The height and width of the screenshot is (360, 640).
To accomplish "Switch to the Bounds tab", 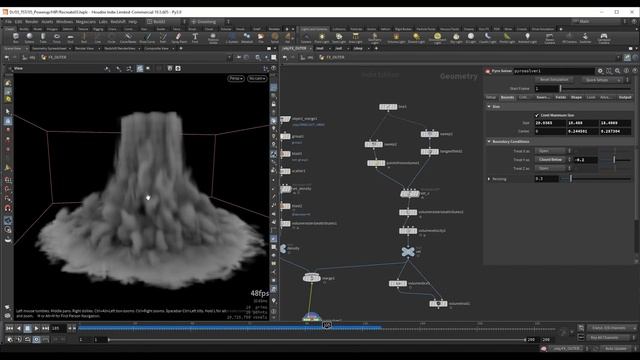I will (x=507, y=98).
